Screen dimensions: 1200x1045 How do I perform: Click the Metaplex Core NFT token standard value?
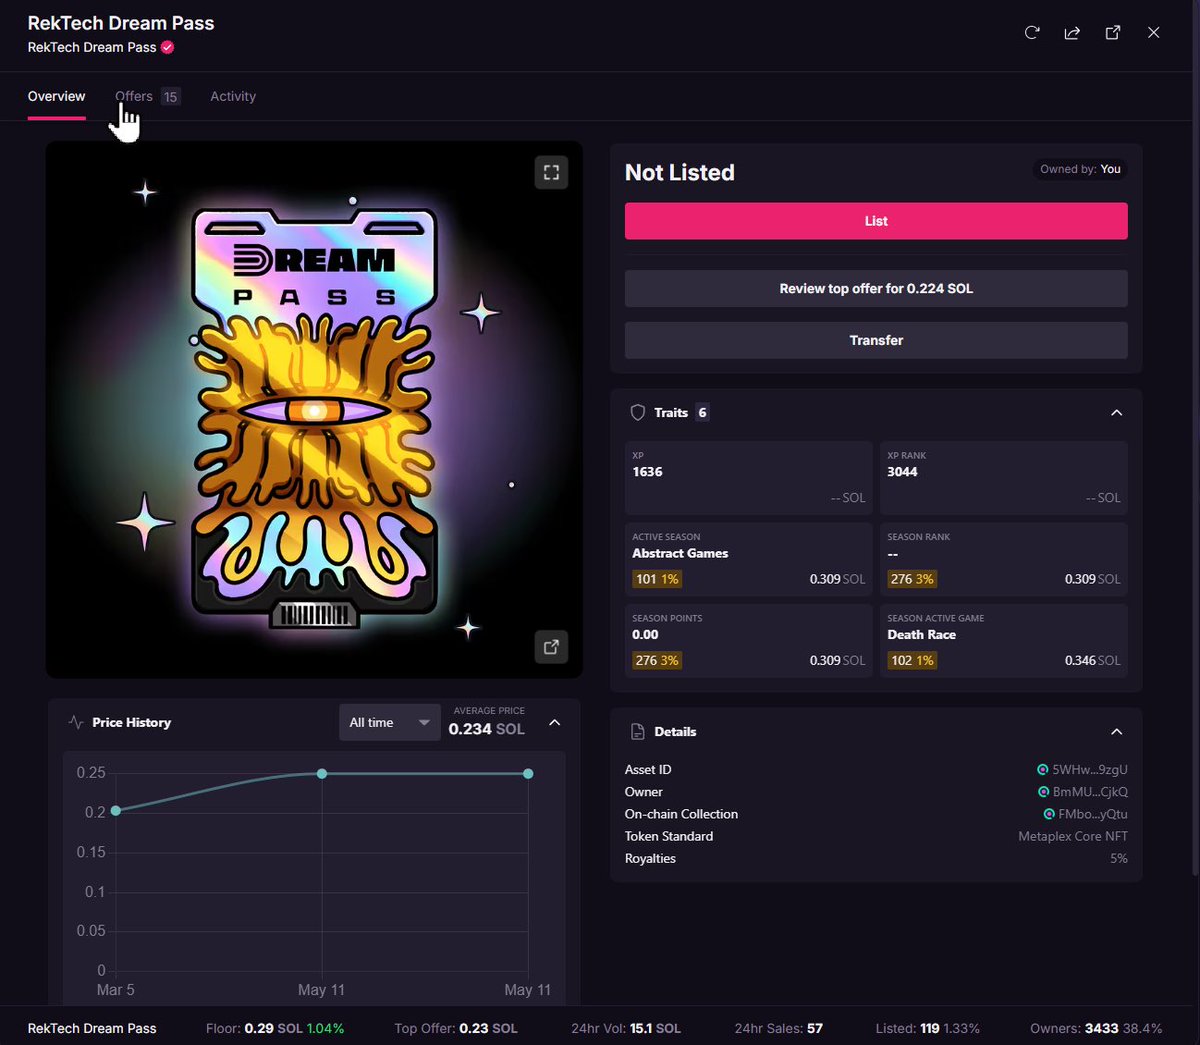pos(1073,836)
